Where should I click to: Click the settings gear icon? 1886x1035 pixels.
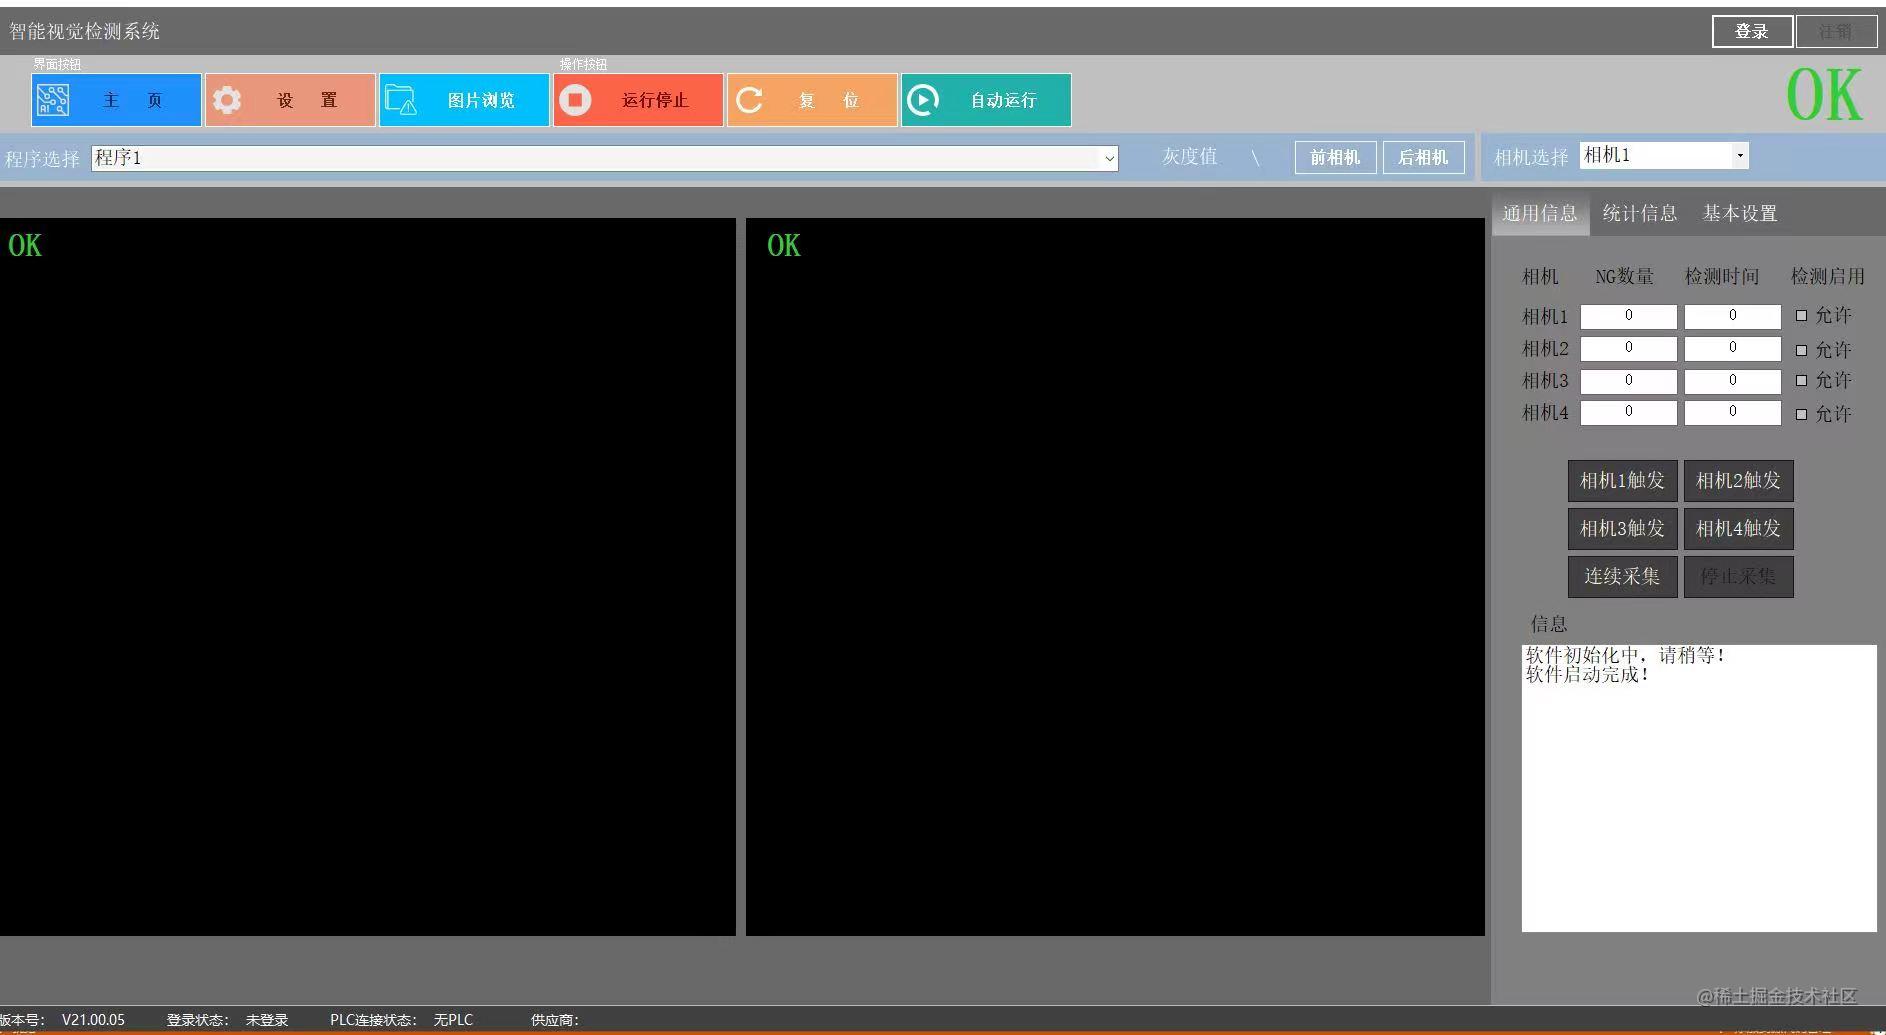click(x=227, y=100)
